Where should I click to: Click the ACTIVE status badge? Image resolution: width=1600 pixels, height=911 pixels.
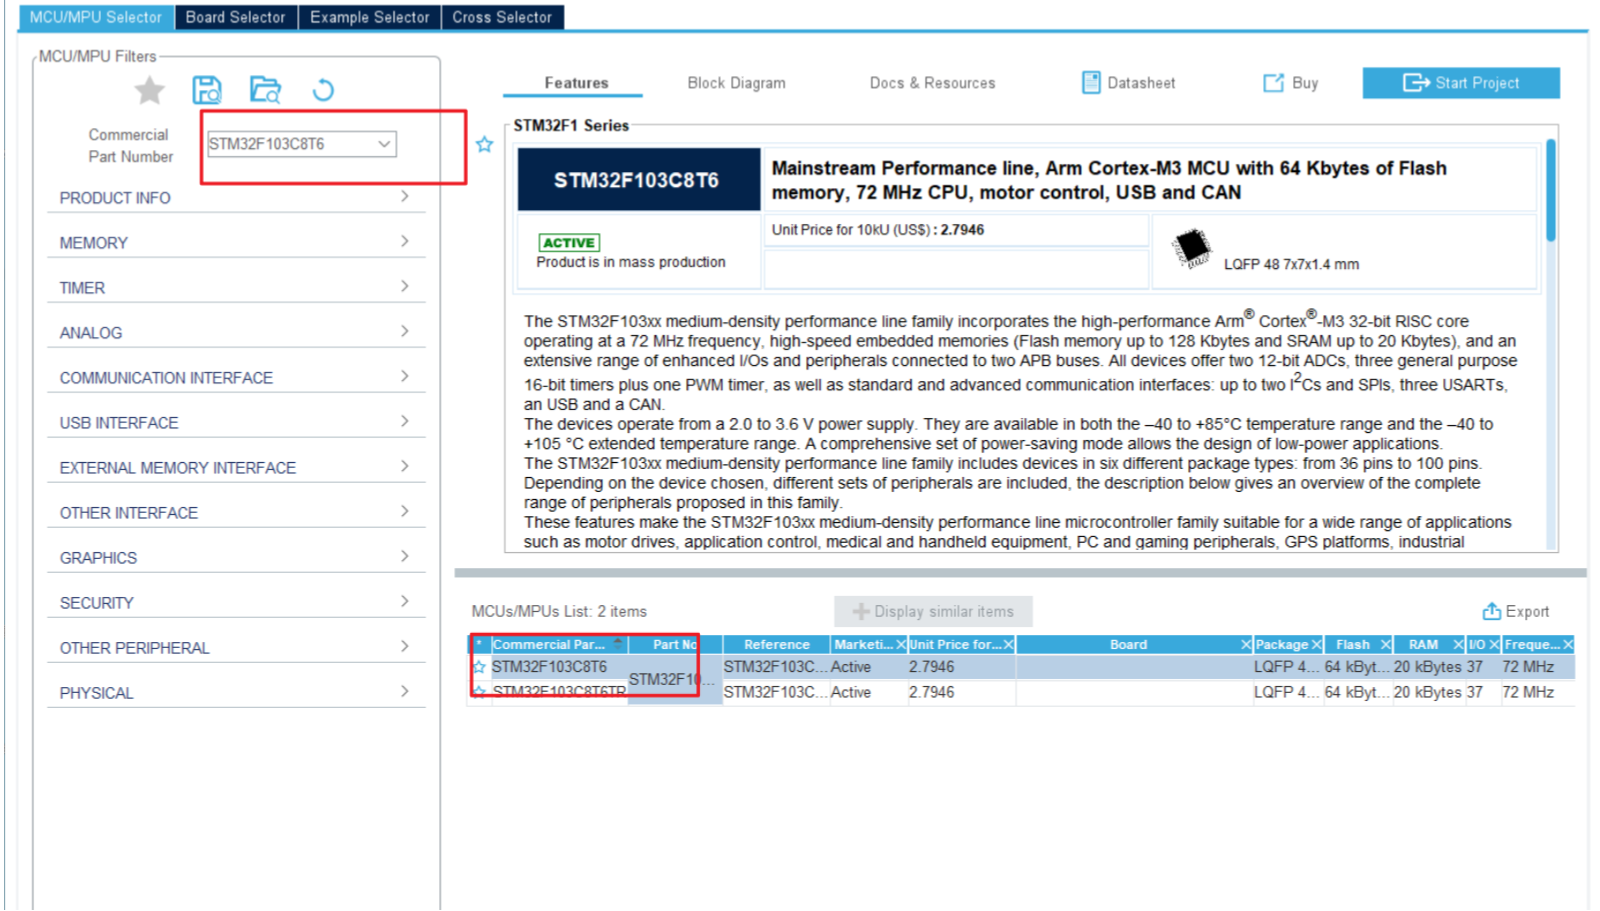coord(569,243)
